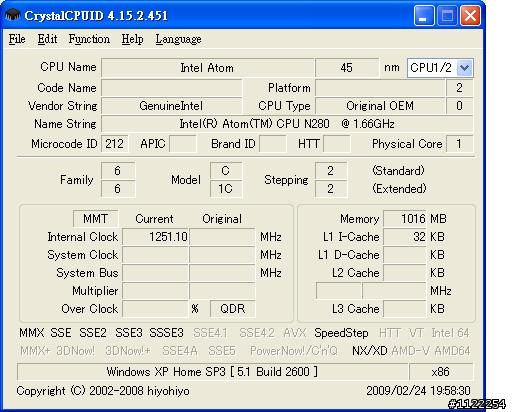Click the empty APIC field

tap(183, 144)
